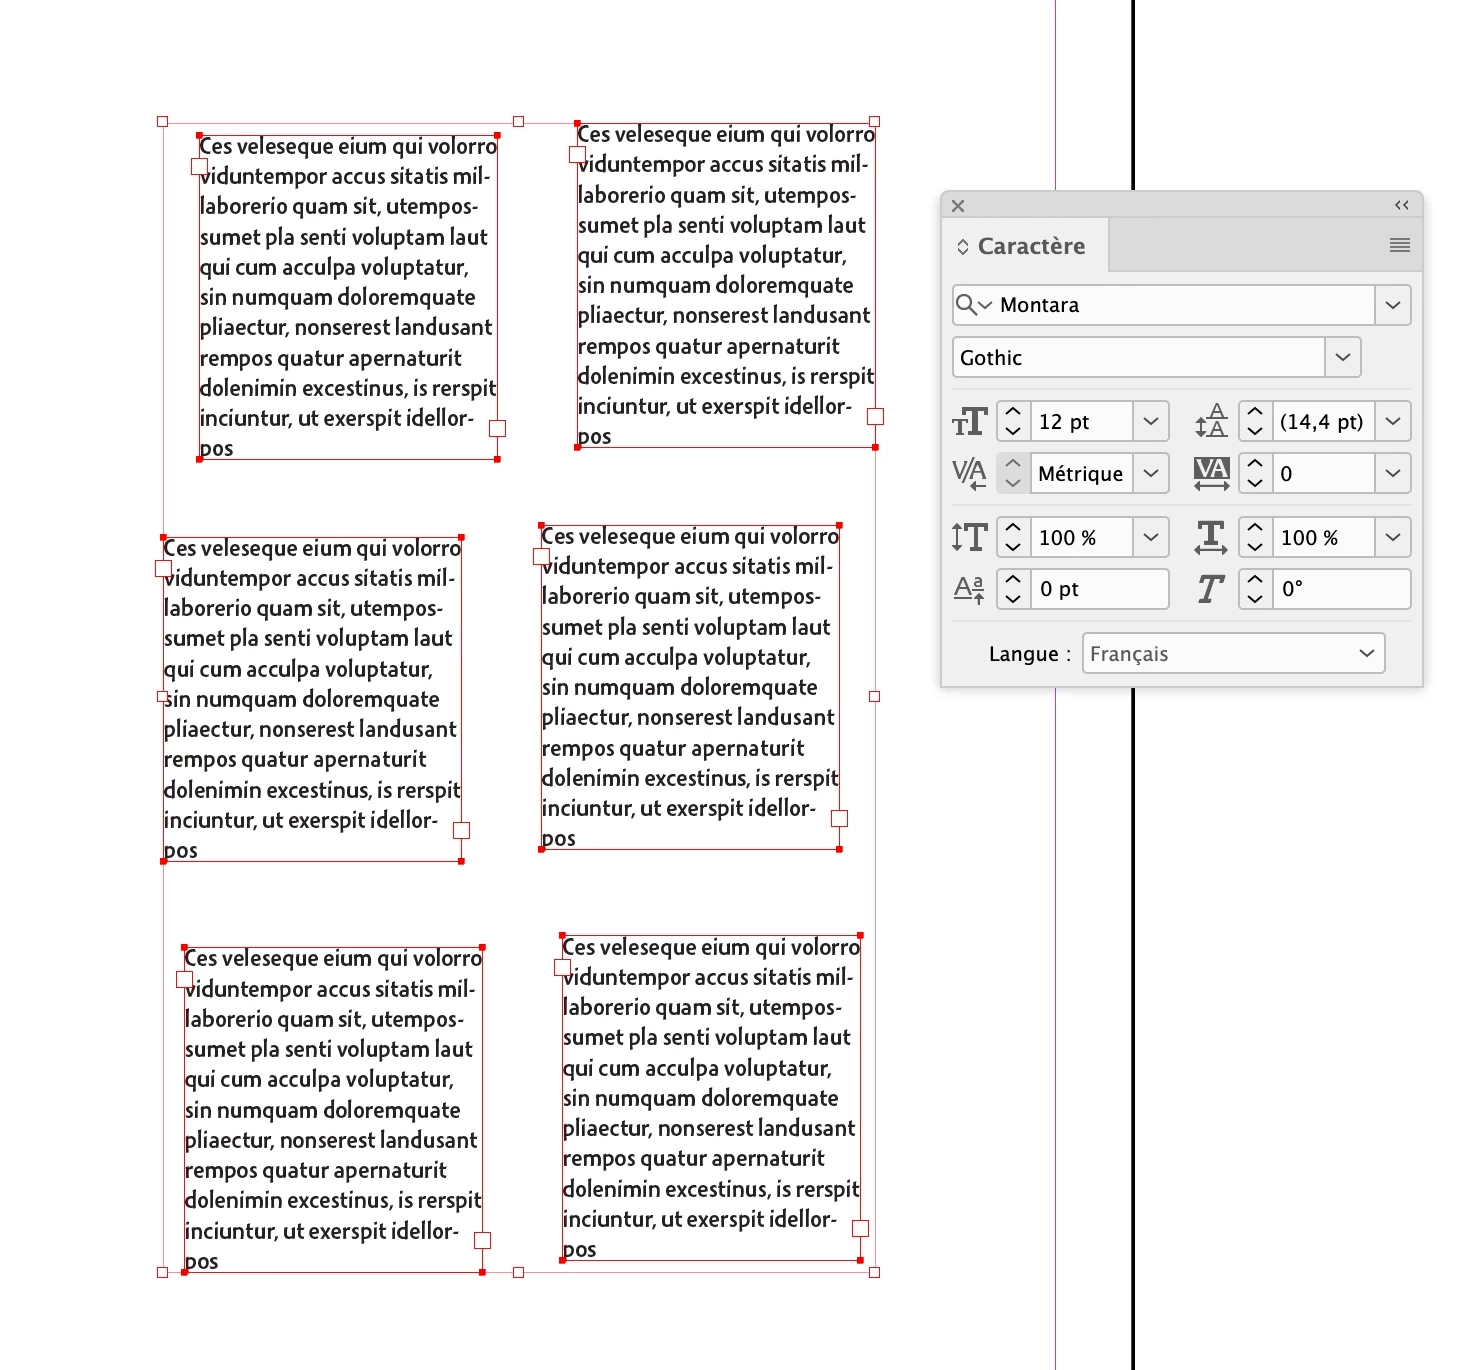Adjust the skew angle stepper
The height and width of the screenshot is (1370, 1482).
(1255, 589)
